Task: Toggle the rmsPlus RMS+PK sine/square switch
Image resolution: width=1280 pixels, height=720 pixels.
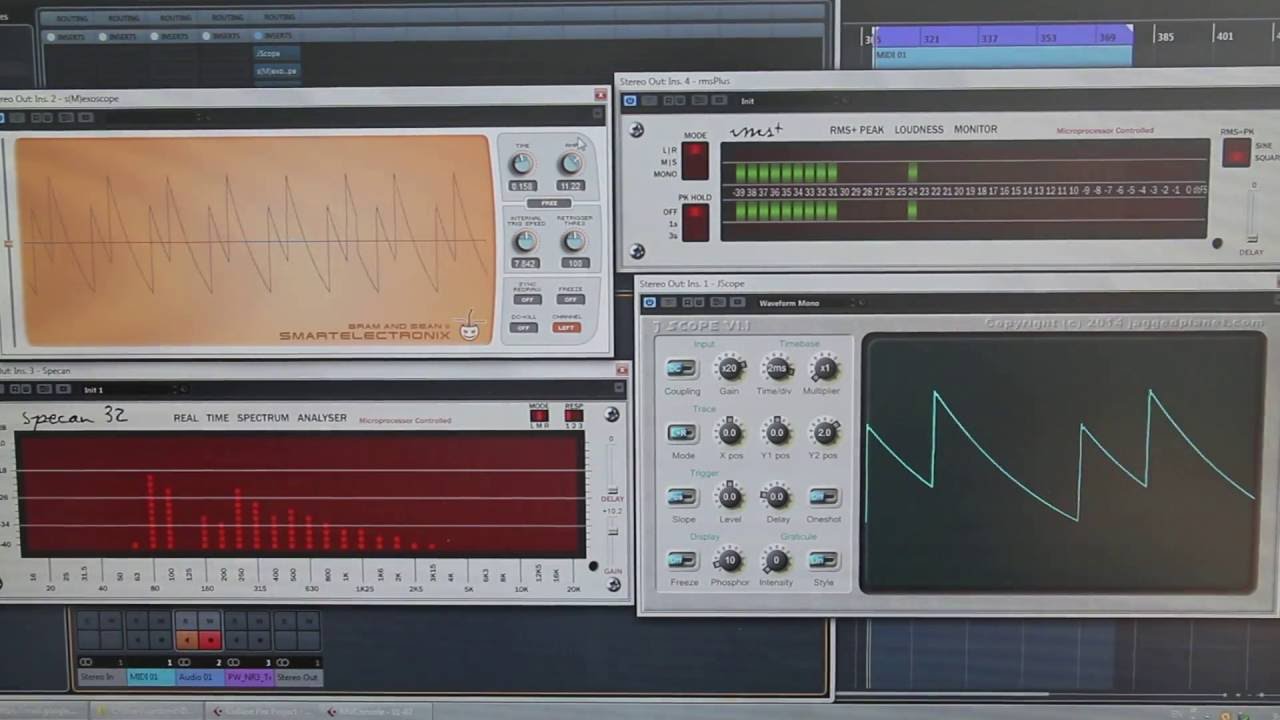Action: 1237,152
